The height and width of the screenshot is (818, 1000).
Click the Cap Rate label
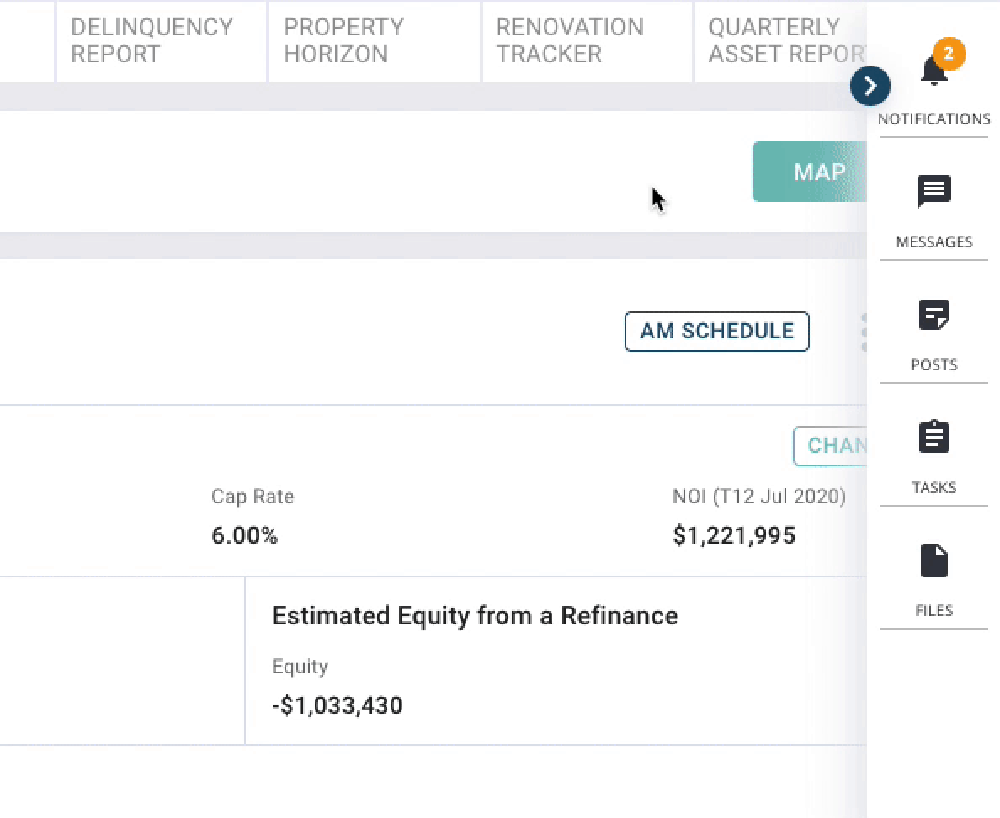point(253,497)
